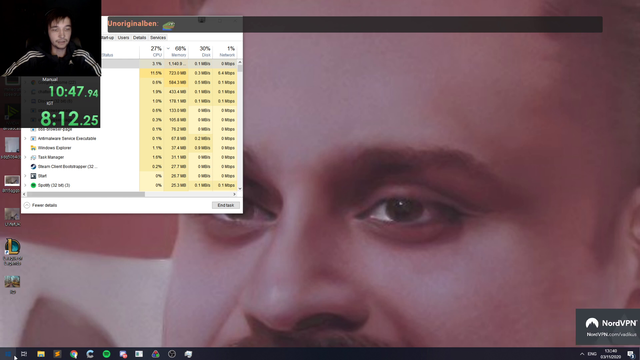This screenshot has height=360, width=640.
Task: Click the Windows Explorer folder icon in processes
Action: tap(33, 148)
